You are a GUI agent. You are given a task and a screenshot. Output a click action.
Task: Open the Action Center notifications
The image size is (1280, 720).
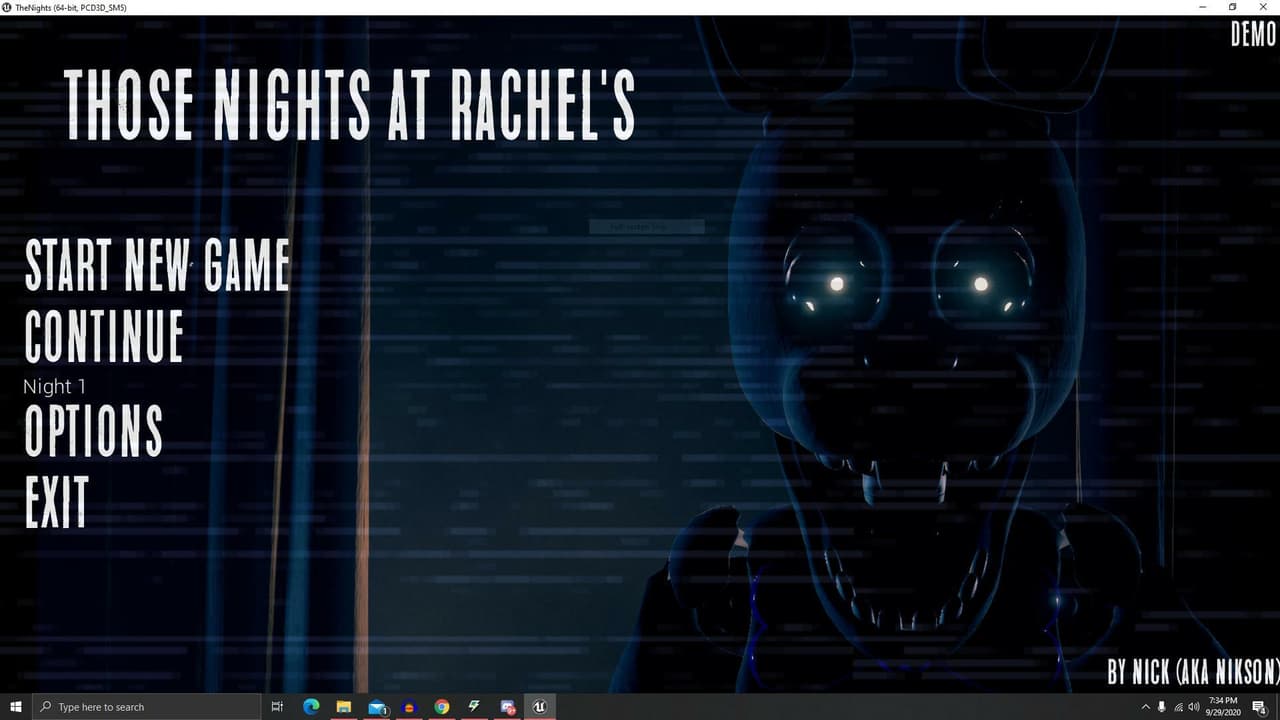point(1260,707)
